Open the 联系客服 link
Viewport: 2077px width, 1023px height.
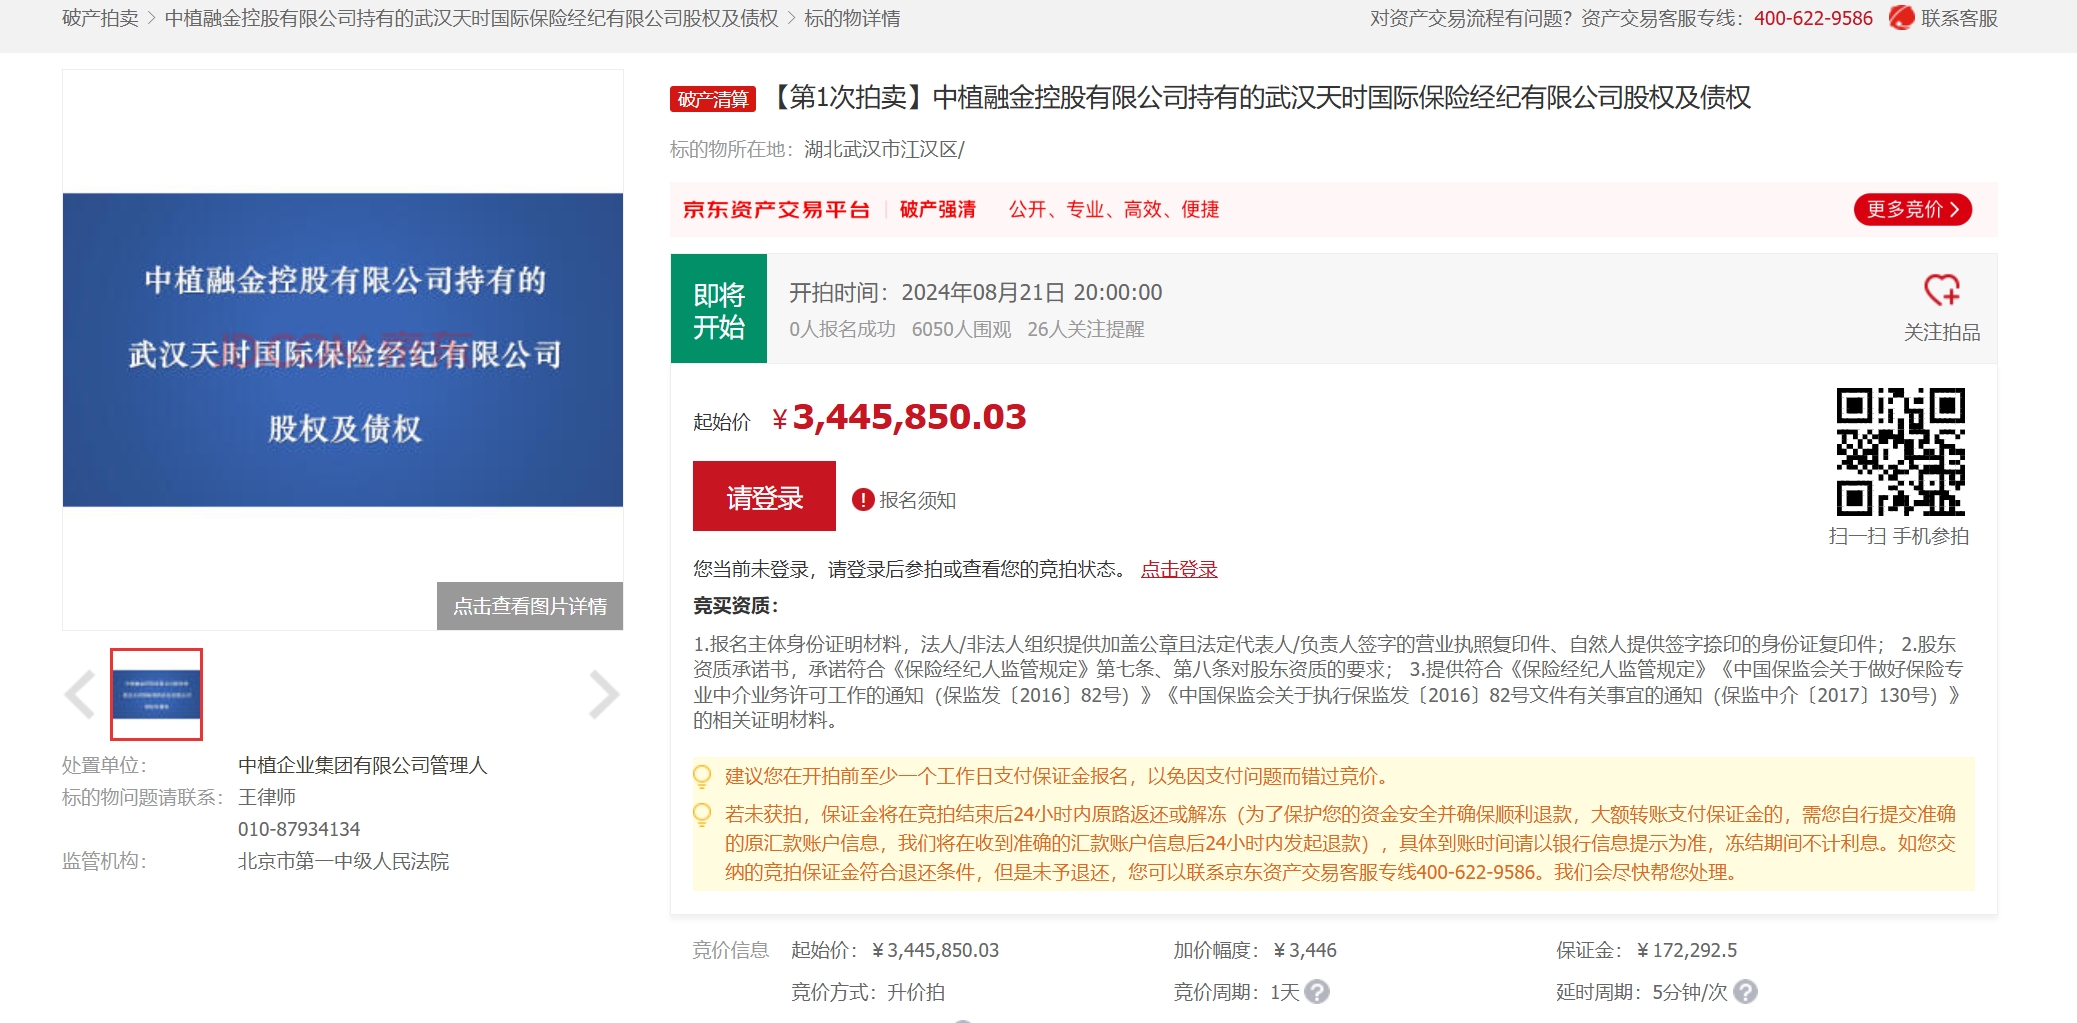(1958, 18)
